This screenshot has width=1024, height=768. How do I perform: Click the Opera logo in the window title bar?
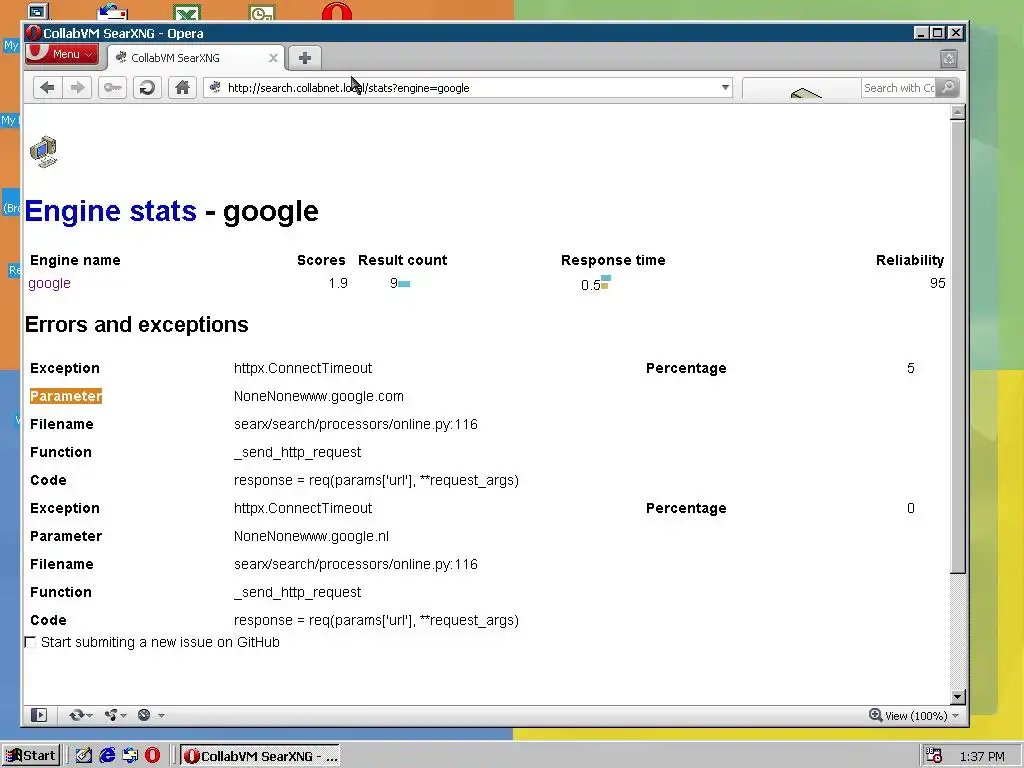33,33
